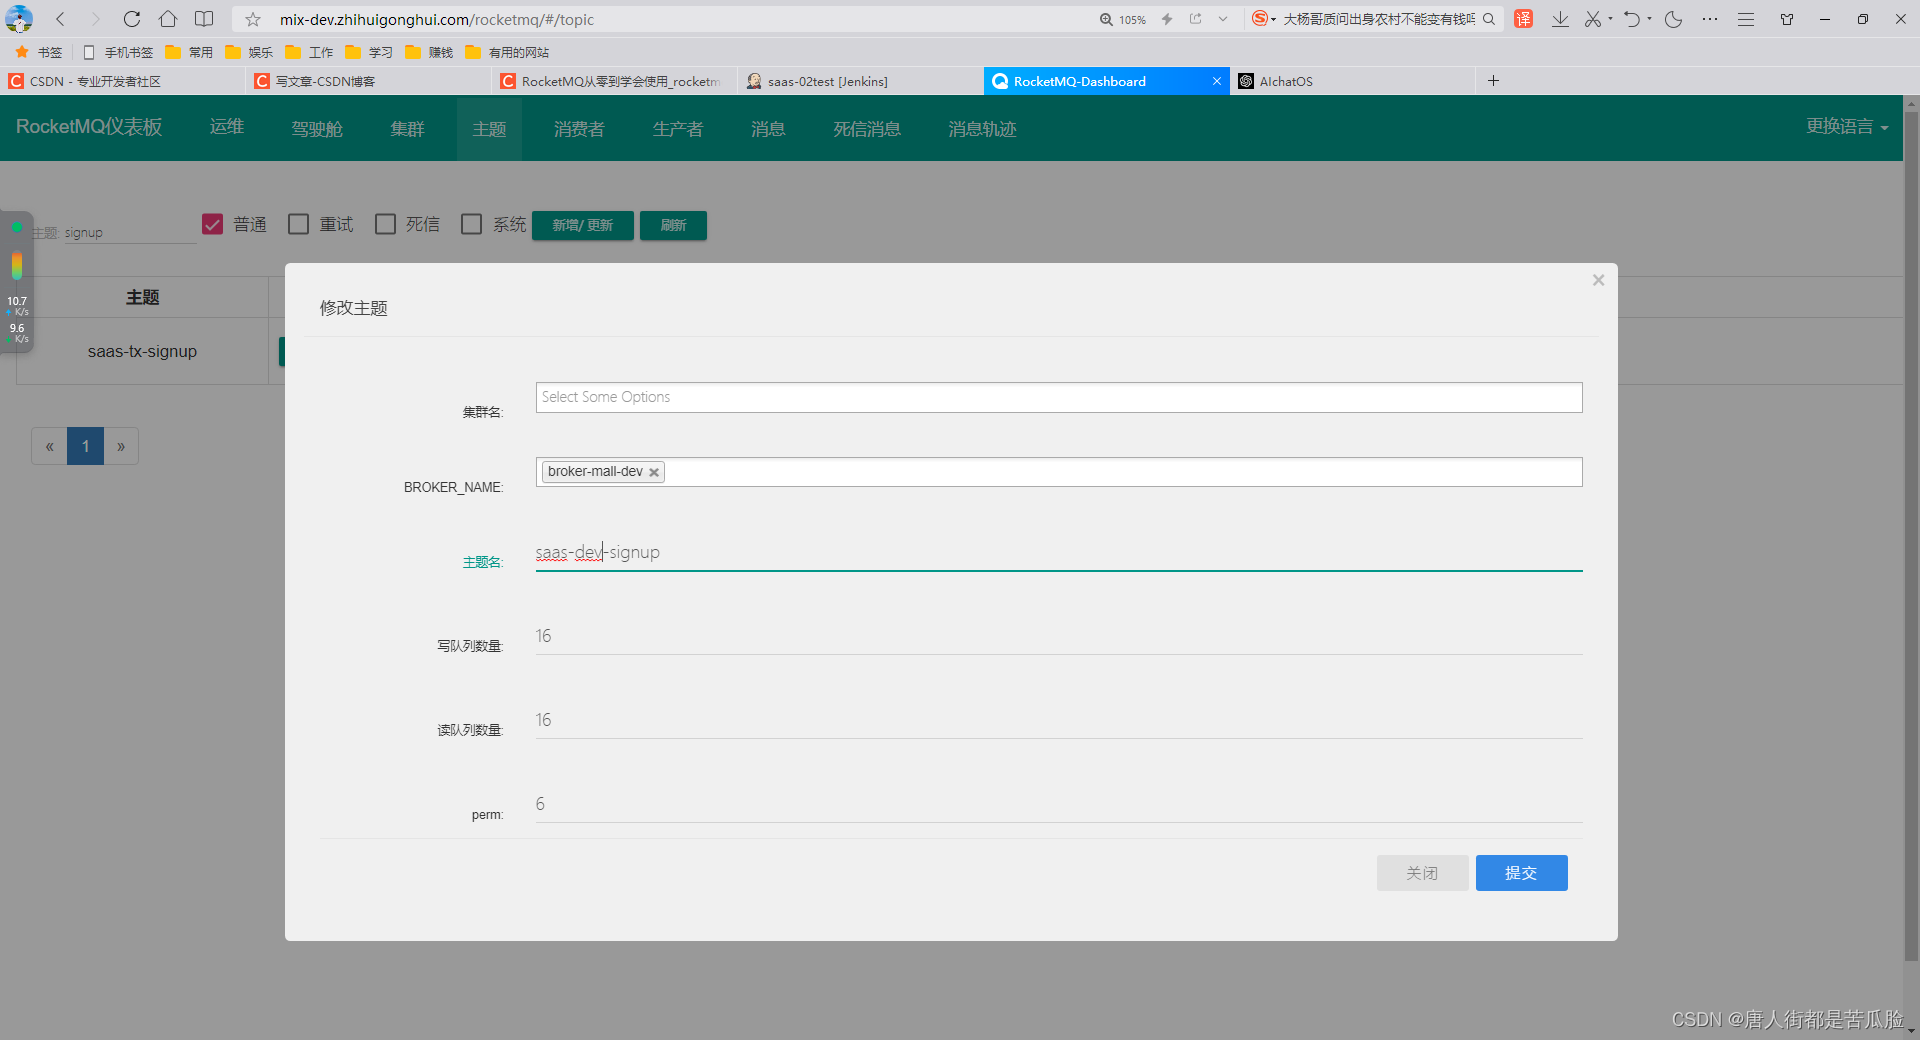Open the downloads icon

coord(1560,19)
